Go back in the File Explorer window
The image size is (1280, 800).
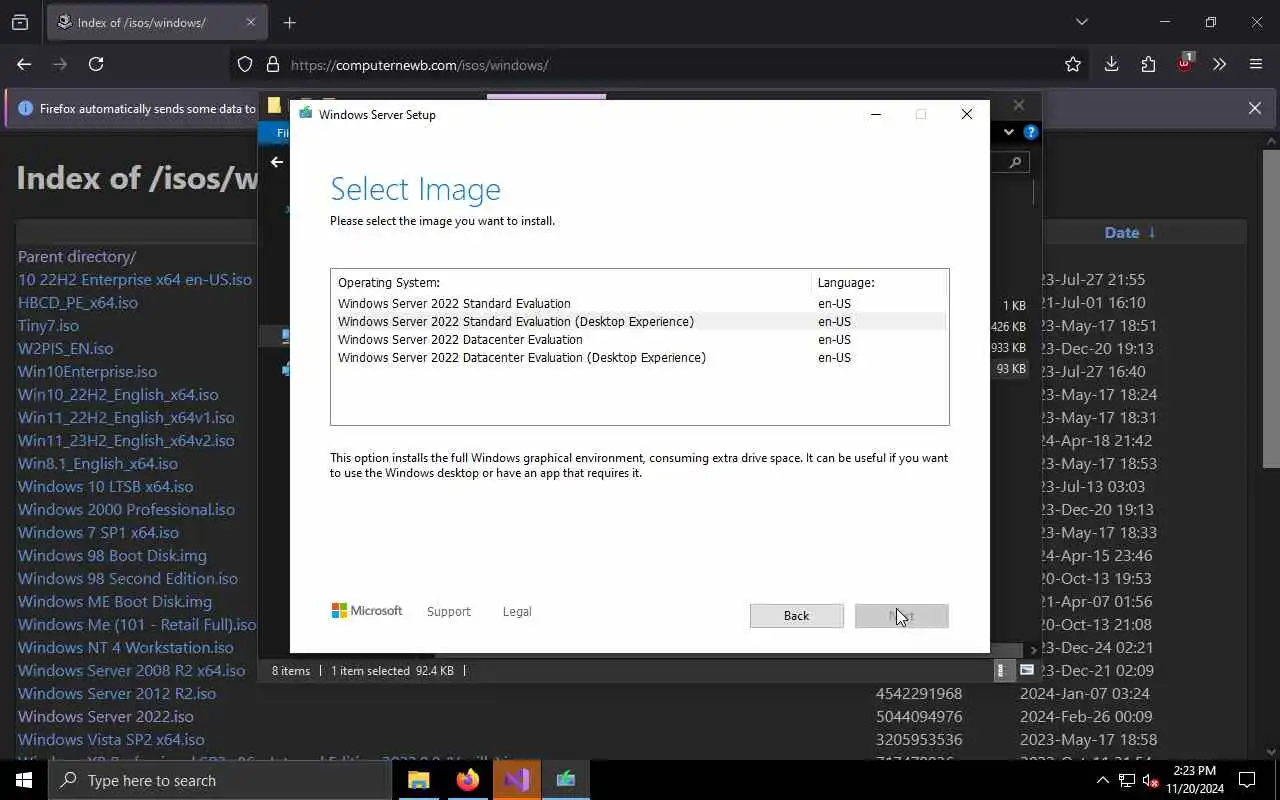(x=277, y=162)
